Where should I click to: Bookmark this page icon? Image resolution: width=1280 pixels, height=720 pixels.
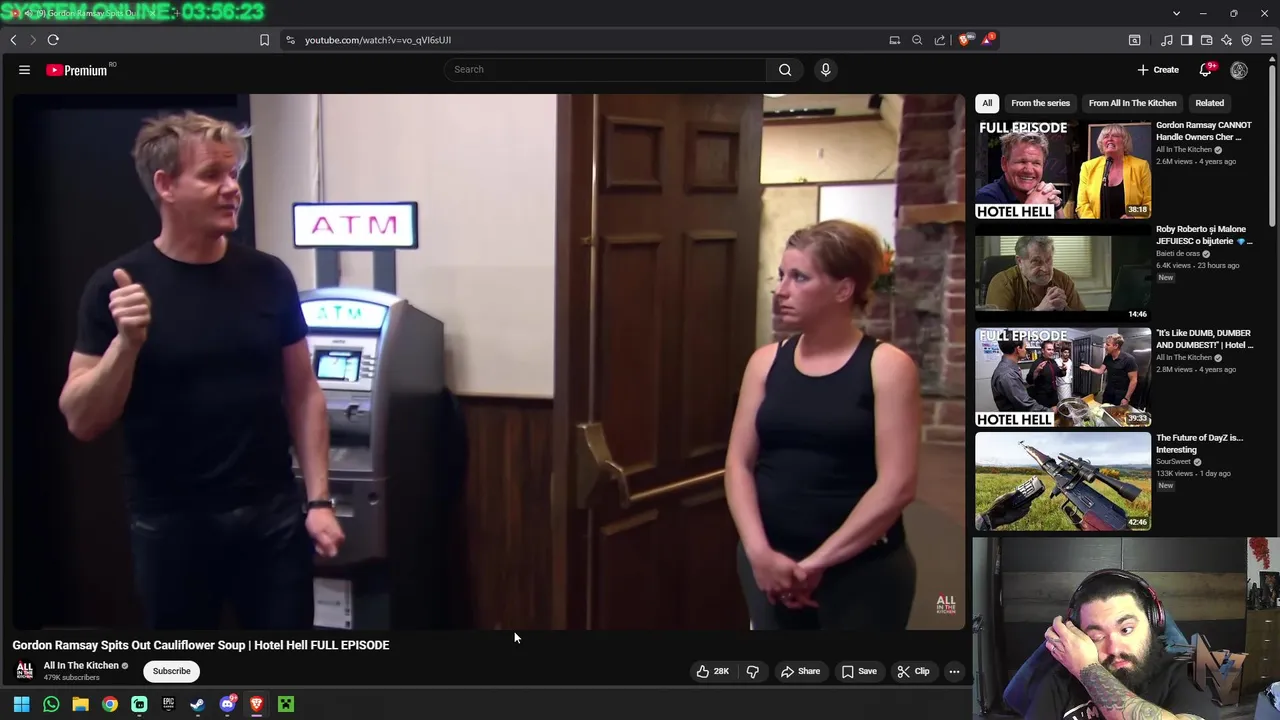point(264,40)
